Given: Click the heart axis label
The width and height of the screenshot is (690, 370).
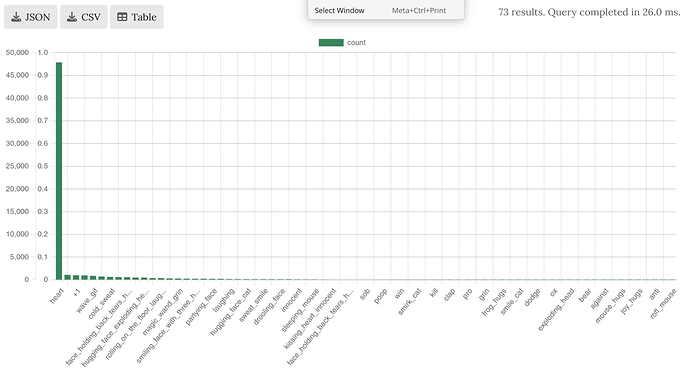Looking at the screenshot, I should 57,296.
